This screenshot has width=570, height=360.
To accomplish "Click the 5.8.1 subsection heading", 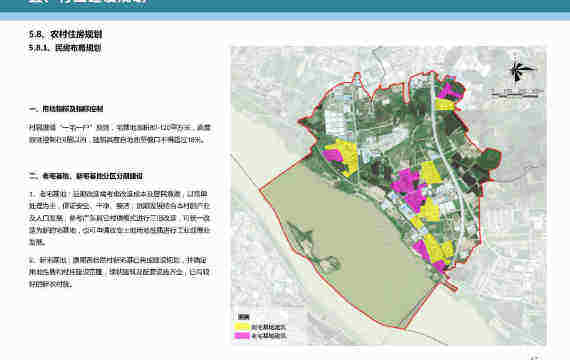I will (65, 48).
